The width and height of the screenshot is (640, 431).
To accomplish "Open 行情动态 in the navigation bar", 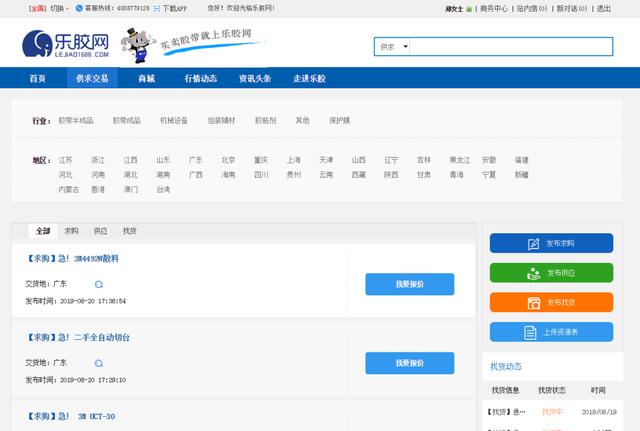I will 200,78.
